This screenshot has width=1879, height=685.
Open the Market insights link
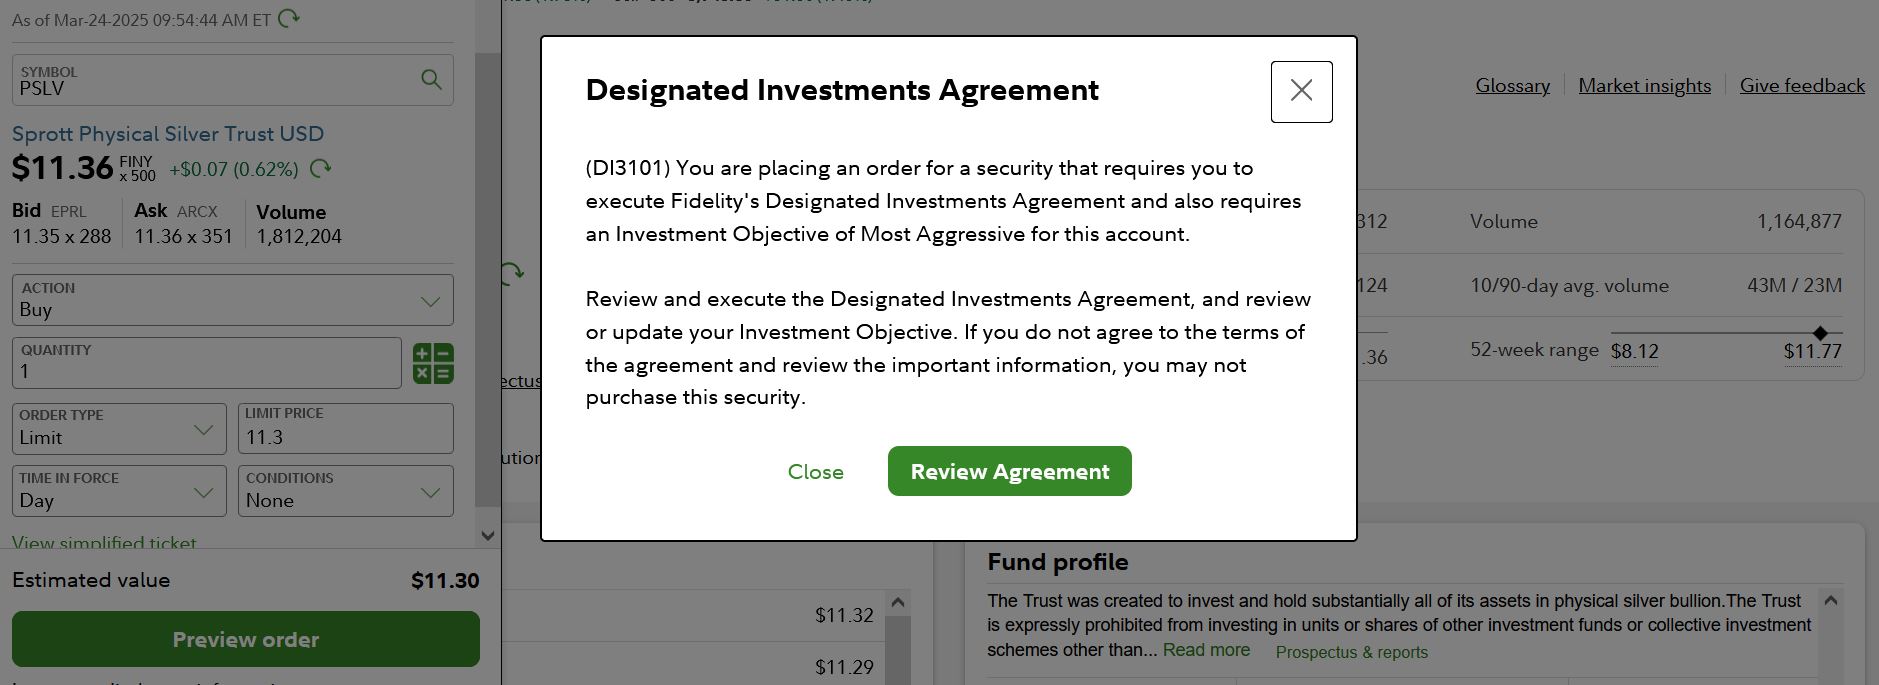(x=1644, y=86)
